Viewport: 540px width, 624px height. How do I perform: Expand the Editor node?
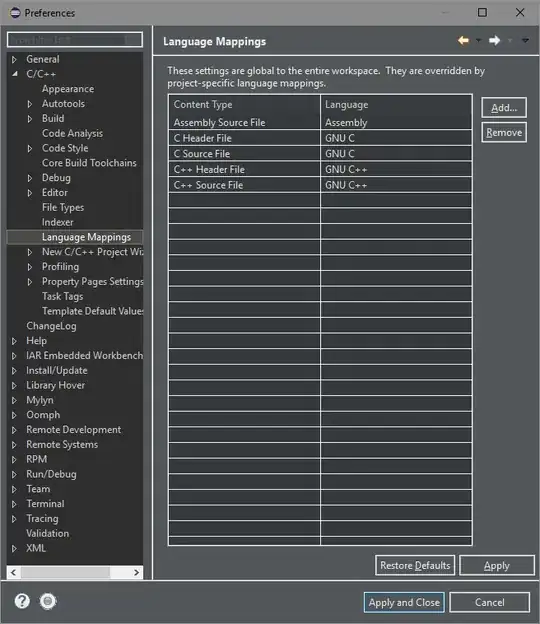[x=30, y=193]
